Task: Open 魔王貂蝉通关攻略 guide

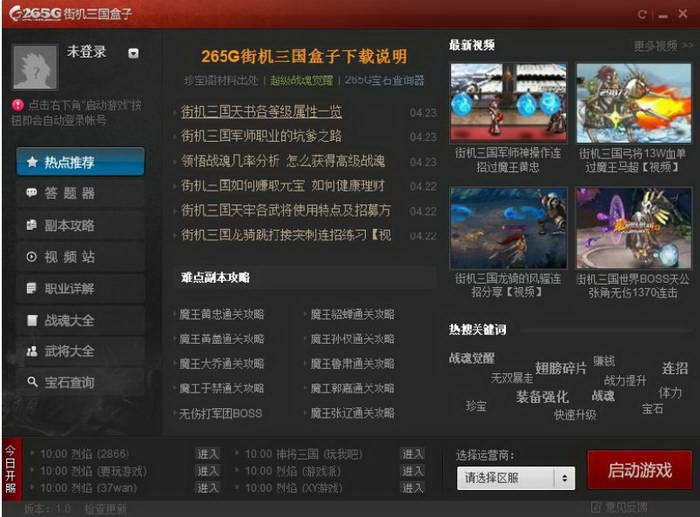Action: (353, 314)
